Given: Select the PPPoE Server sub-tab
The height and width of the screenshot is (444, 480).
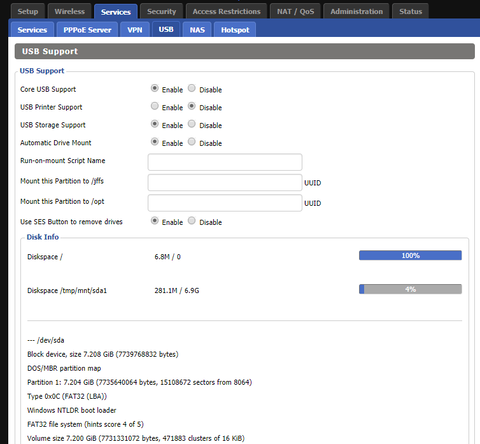Looking at the screenshot, I should coord(87,30).
